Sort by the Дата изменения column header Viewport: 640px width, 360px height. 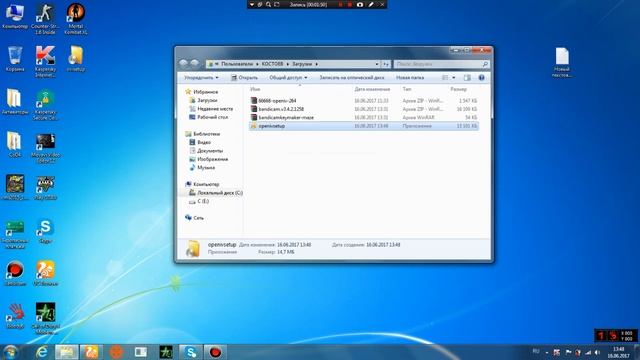[372, 89]
